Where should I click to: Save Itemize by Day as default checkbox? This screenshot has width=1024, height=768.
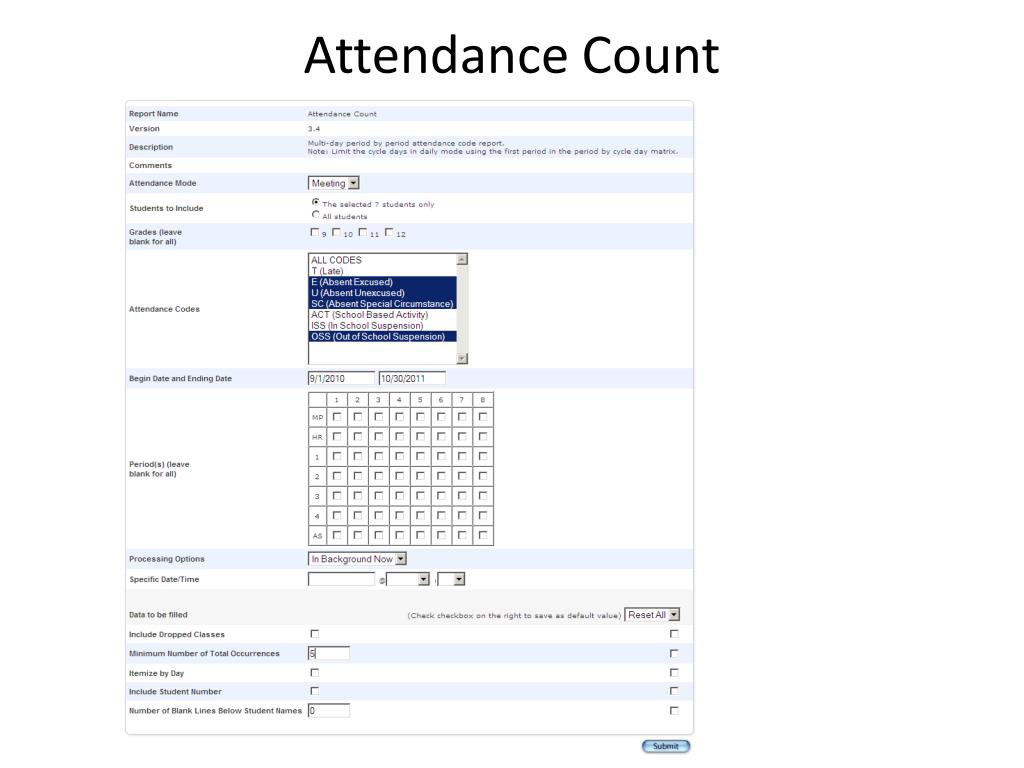pyautogui.click(x=674, y=672)
